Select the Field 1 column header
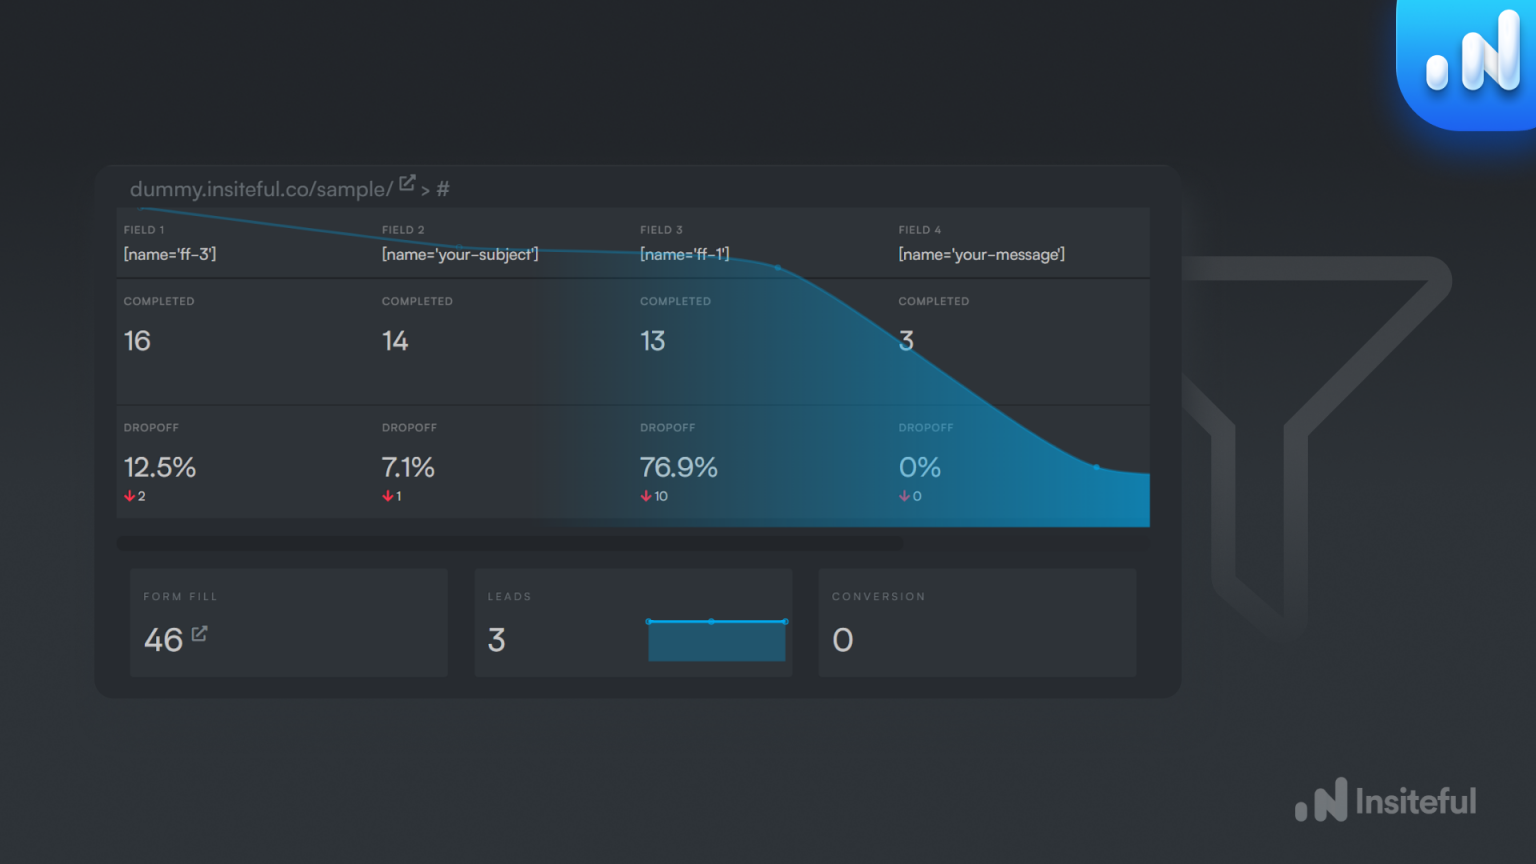The width and height of the screenshot is (1536, 864). (144, 229)
